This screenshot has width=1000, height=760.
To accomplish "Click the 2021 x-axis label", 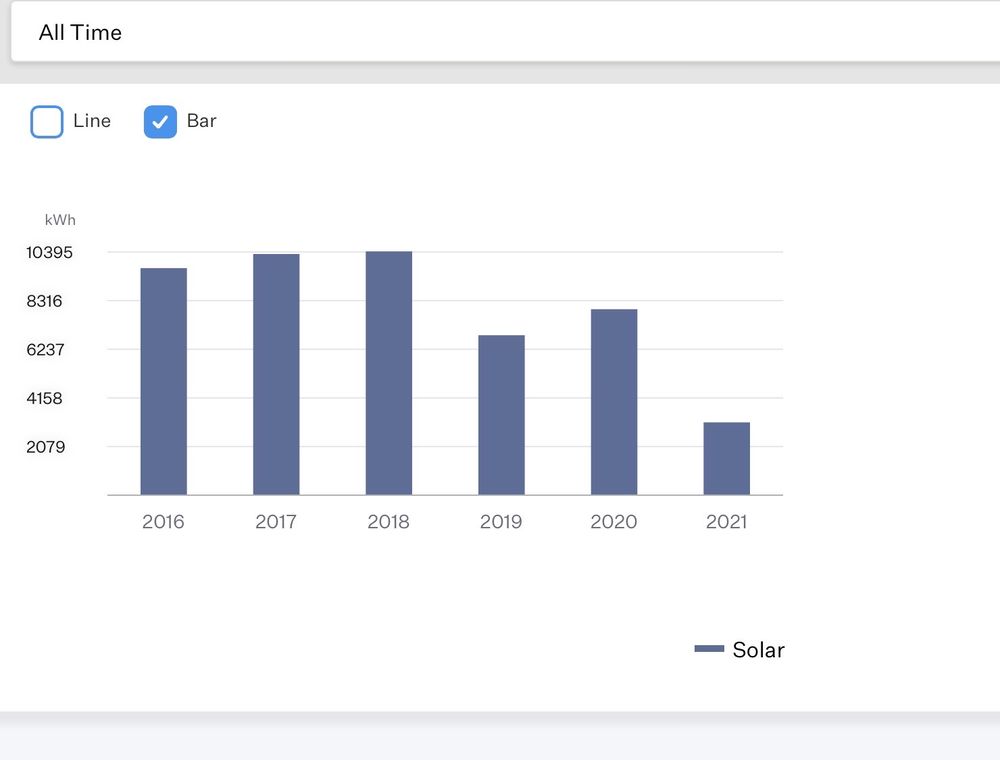I will pyautogui.click(x=726, y=522).
